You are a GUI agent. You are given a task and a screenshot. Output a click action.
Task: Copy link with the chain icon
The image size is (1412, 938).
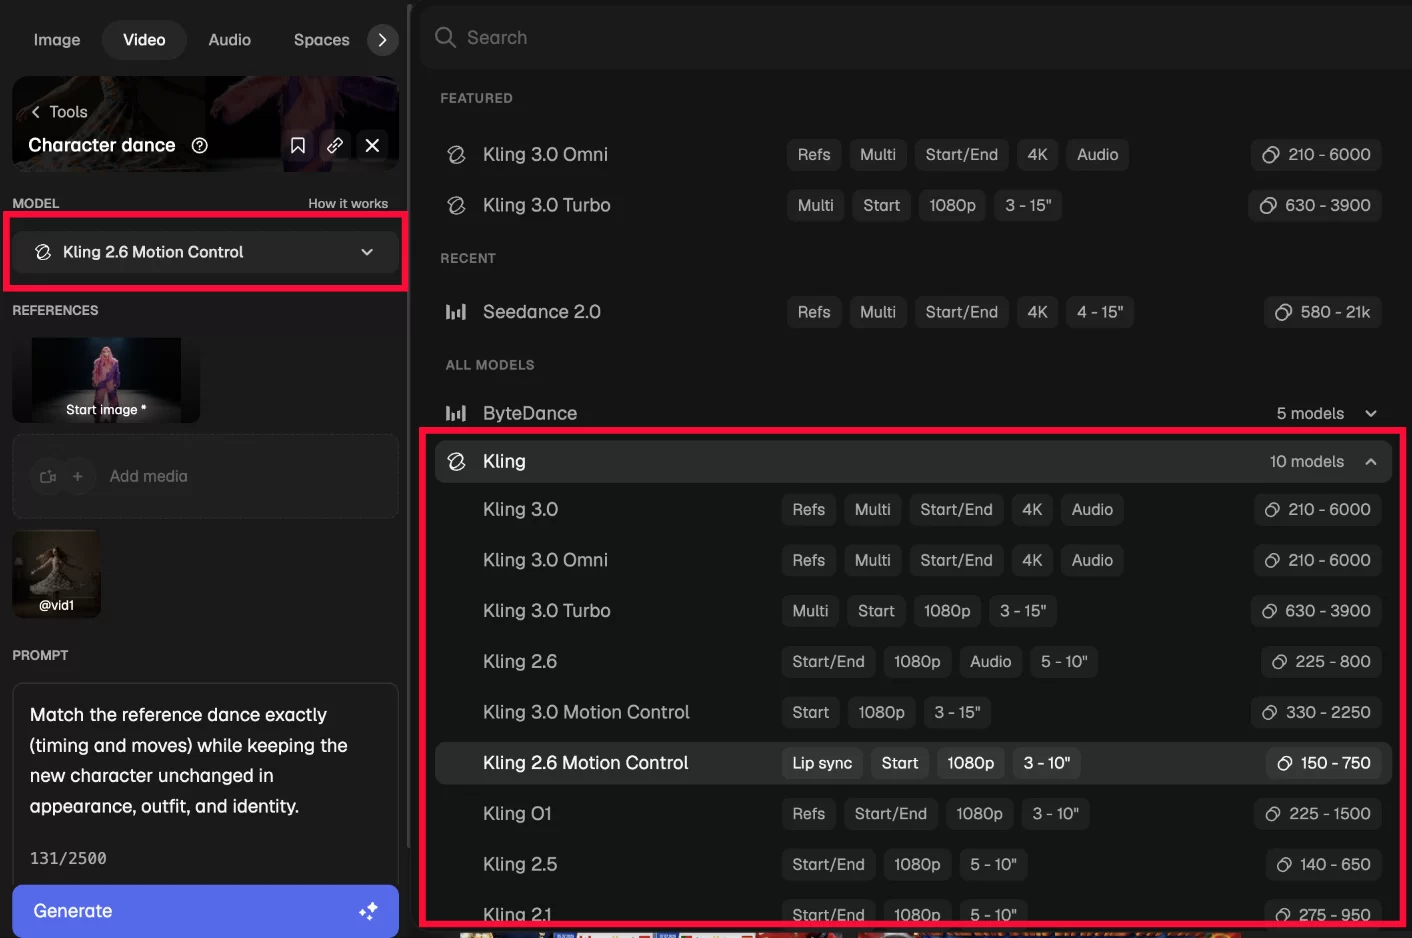click(x=335, y=145)
